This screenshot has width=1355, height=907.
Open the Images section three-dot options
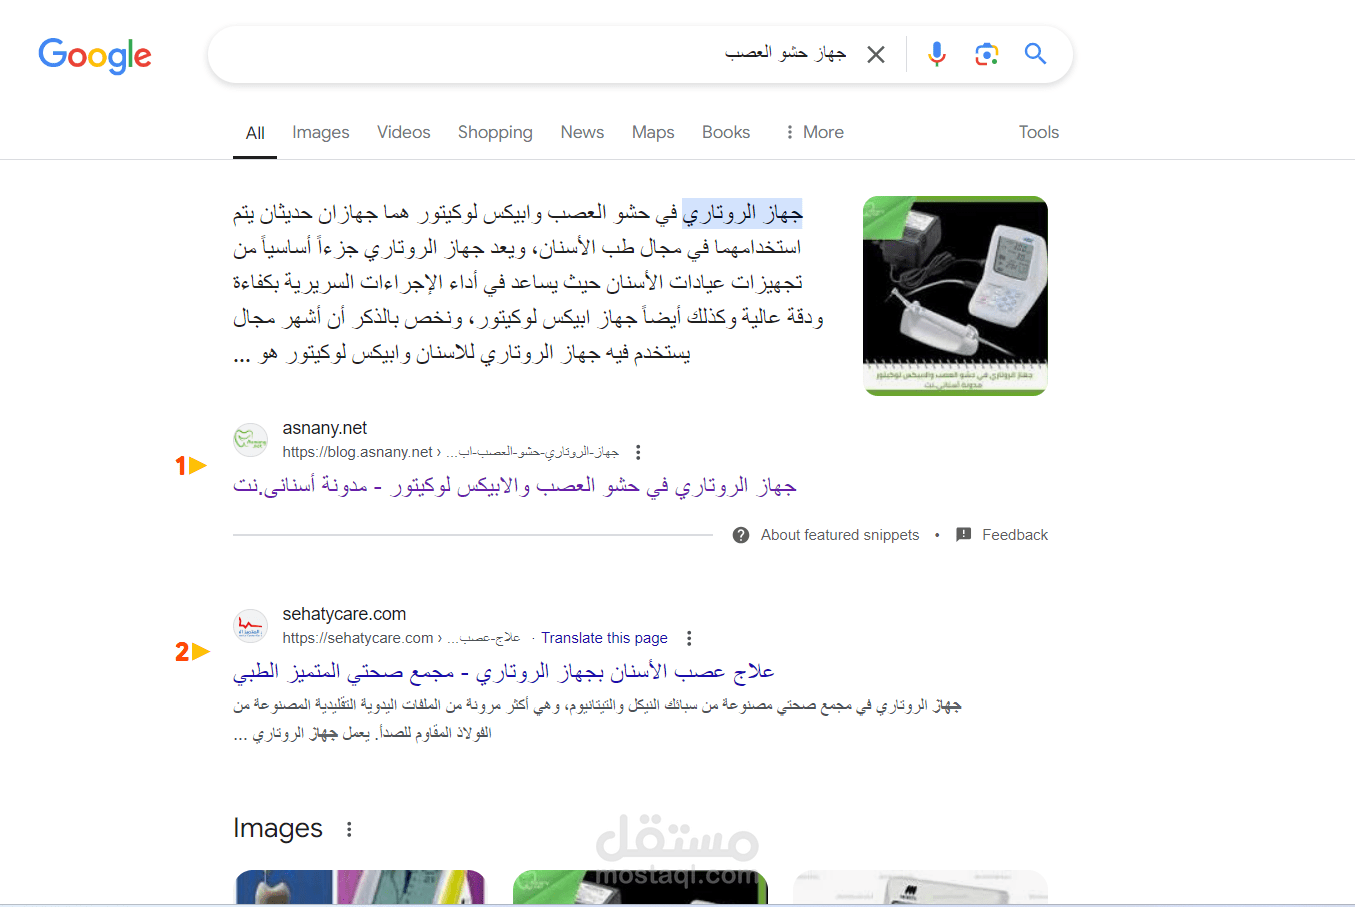coord(349,829)
